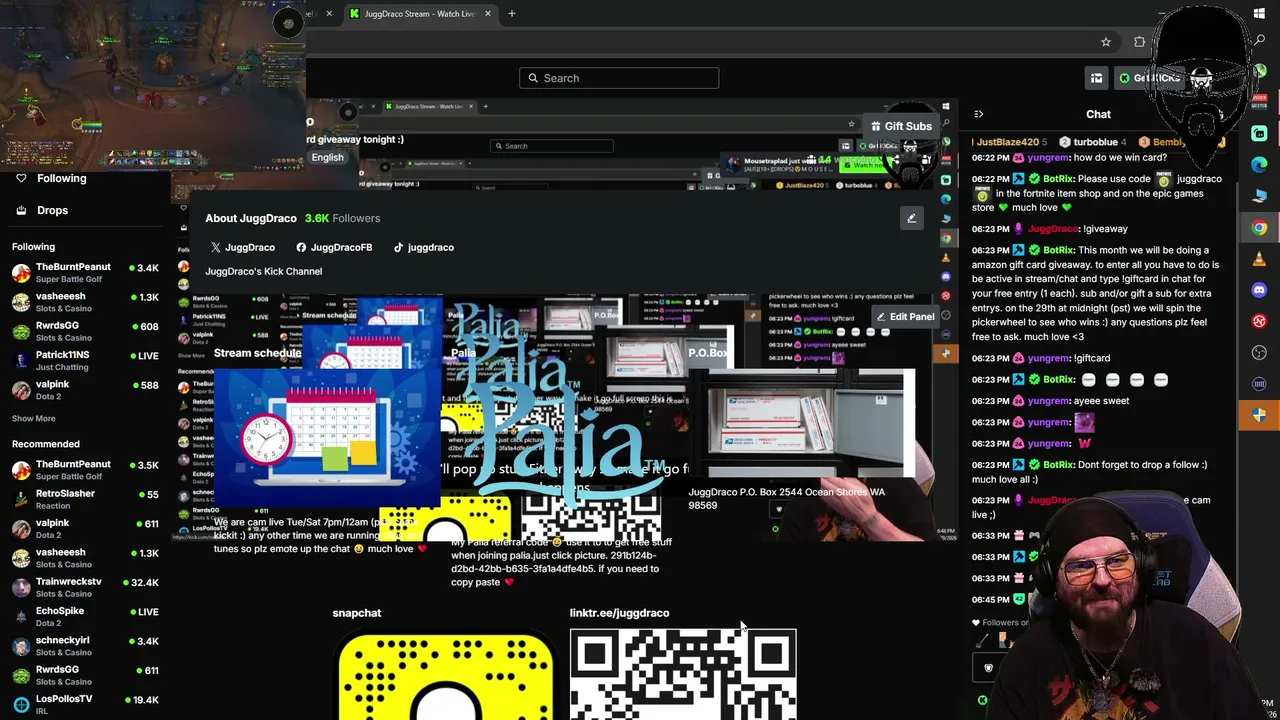The width and height of the screenshot is (1280, 720).
Task: Switch to JuggDraco Stream browser tab
Action: (x=420, y=14)
